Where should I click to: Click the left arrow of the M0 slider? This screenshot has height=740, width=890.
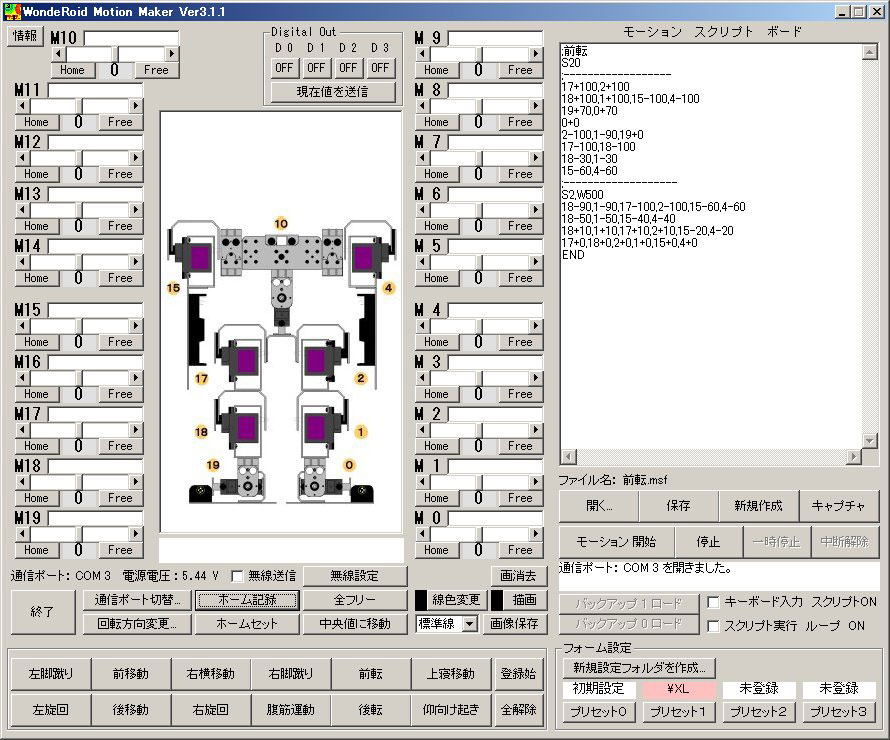[422, 533]
